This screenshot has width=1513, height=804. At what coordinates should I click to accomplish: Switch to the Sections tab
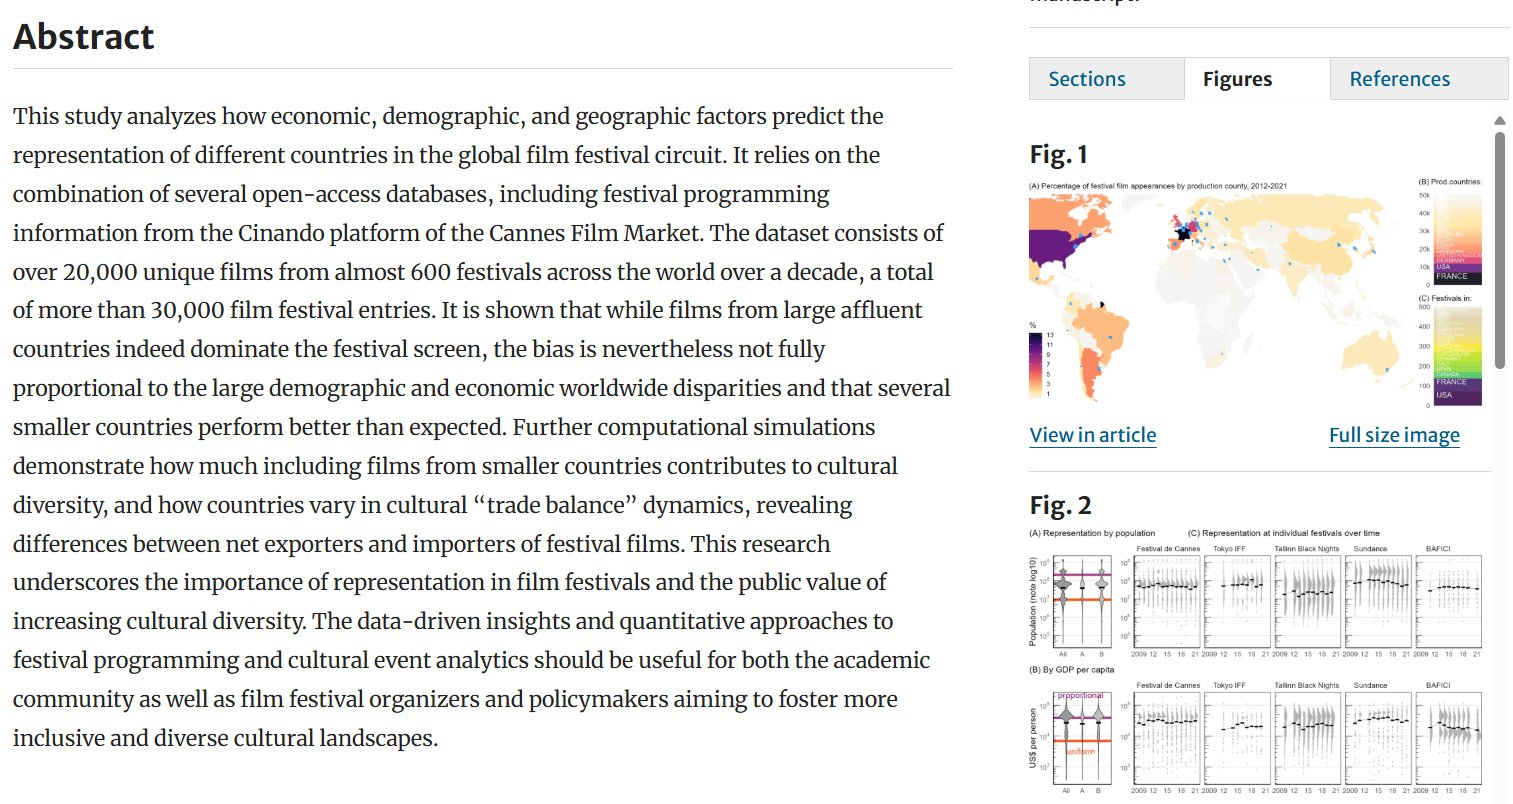[1087, 79]
